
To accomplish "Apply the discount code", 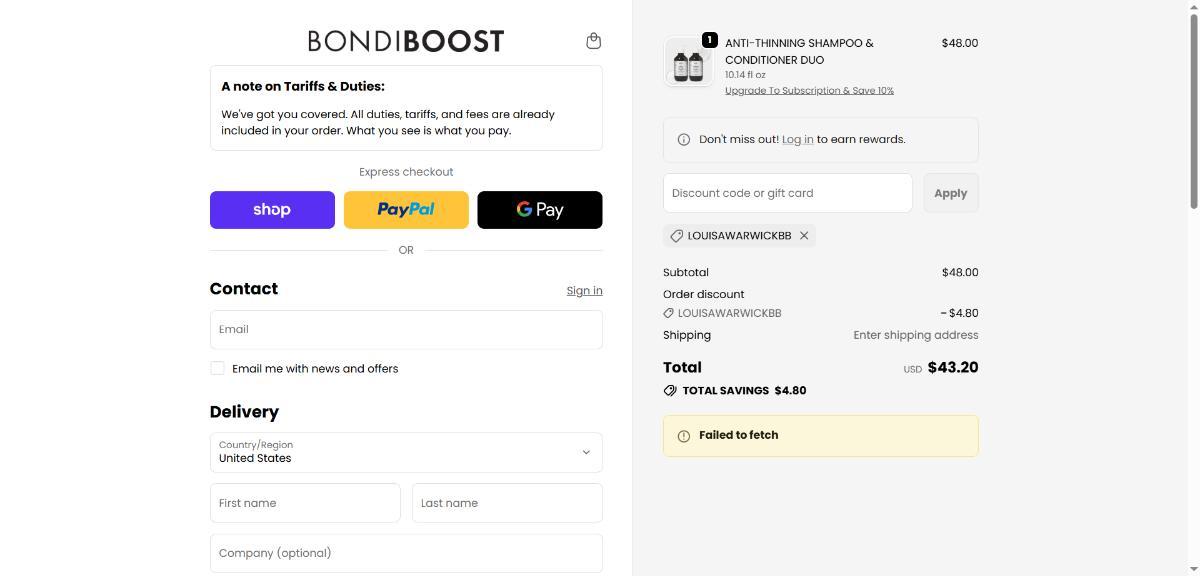I will point(950,193).
